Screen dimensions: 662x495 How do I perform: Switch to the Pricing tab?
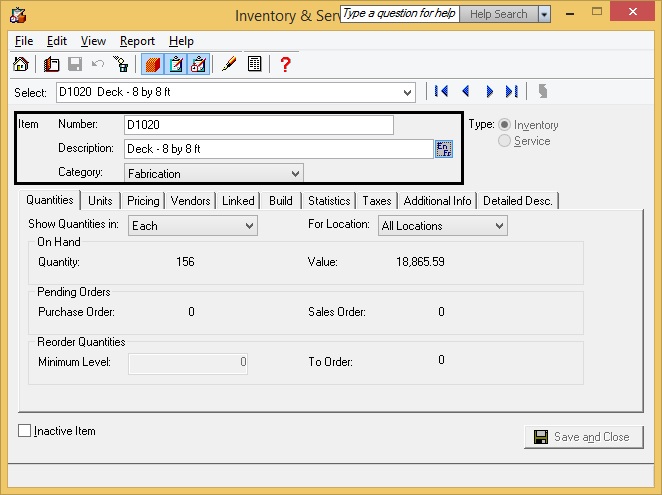click(x=143, y=201)
